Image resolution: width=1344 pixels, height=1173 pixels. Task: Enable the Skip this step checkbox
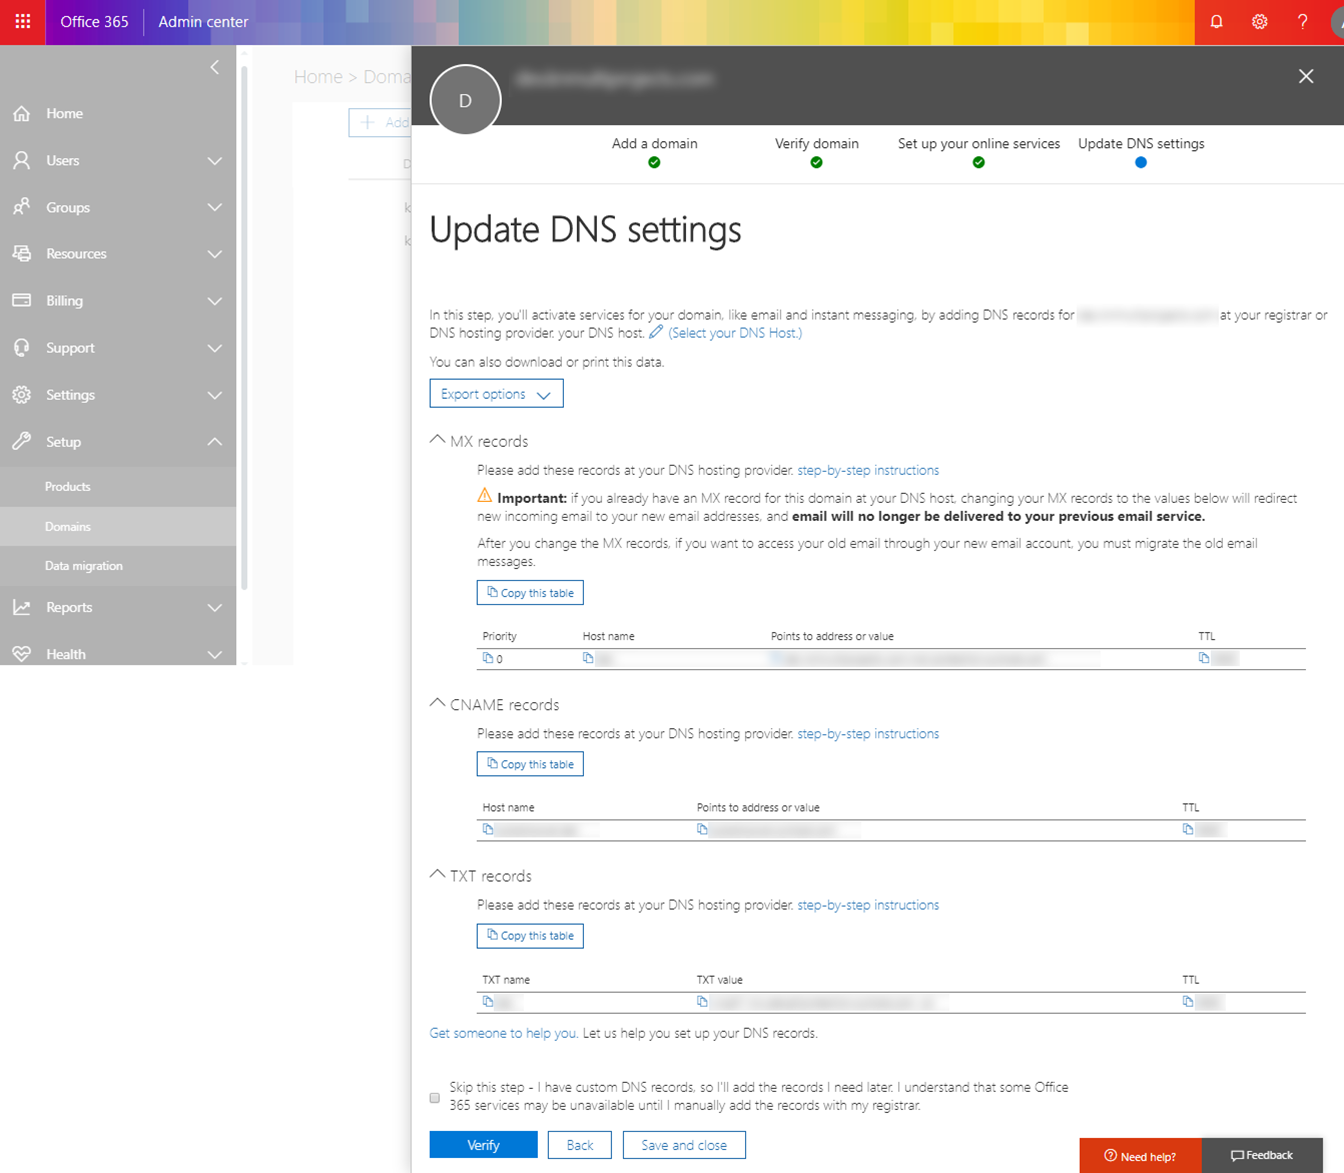(x=435, y=1097)
